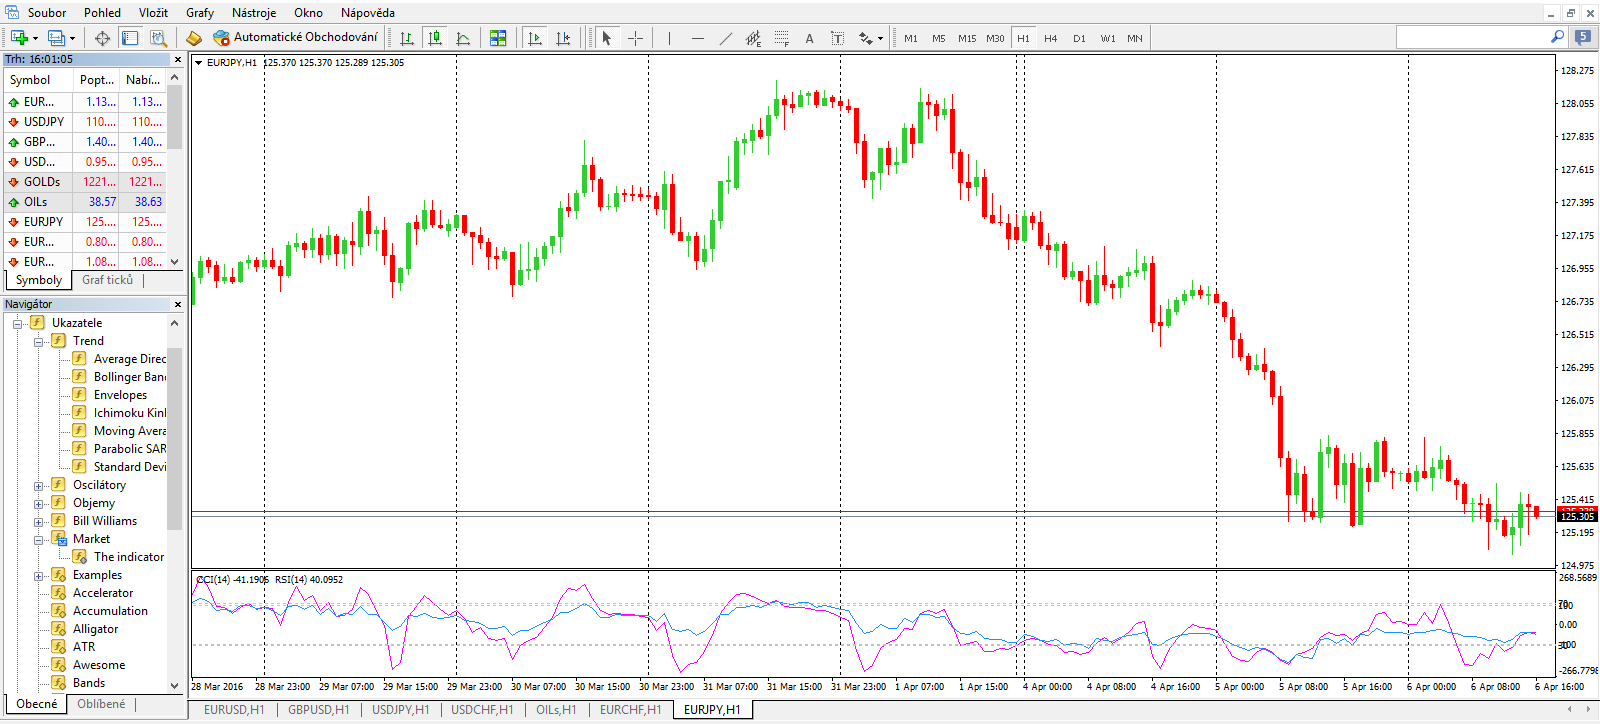Open a new chart with the plus icon
Screen dimensions: 1600x724
tap(19, 38)
